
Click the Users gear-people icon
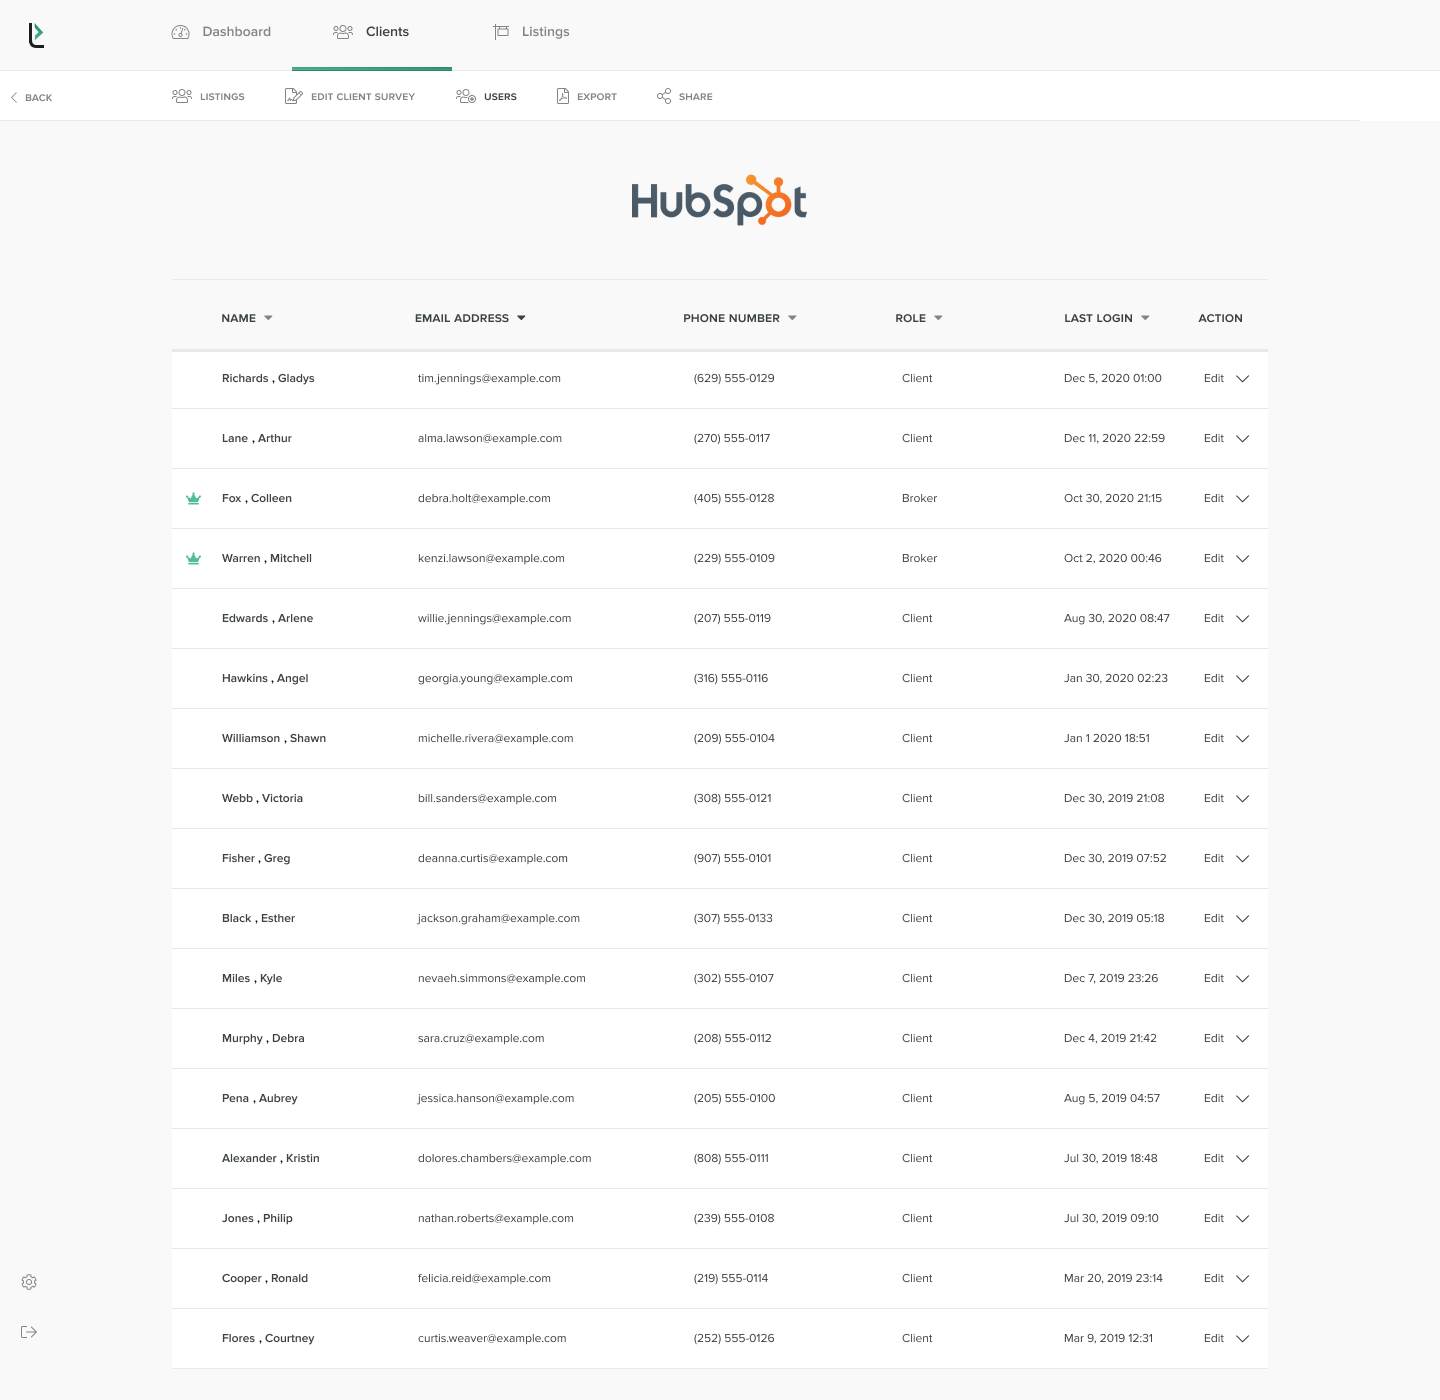click(x=466, y=96)
